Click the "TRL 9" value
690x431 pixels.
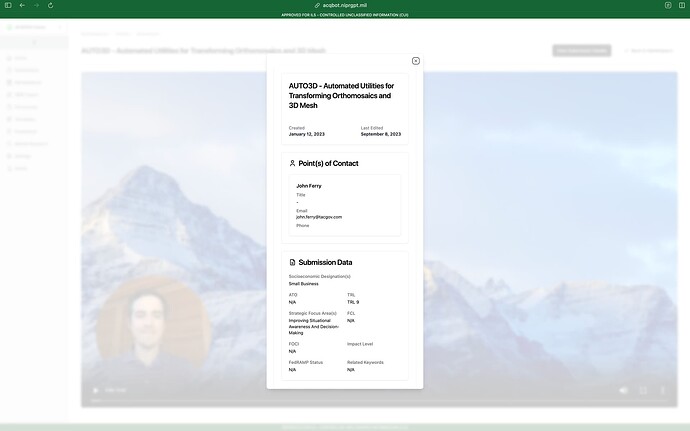353,302
